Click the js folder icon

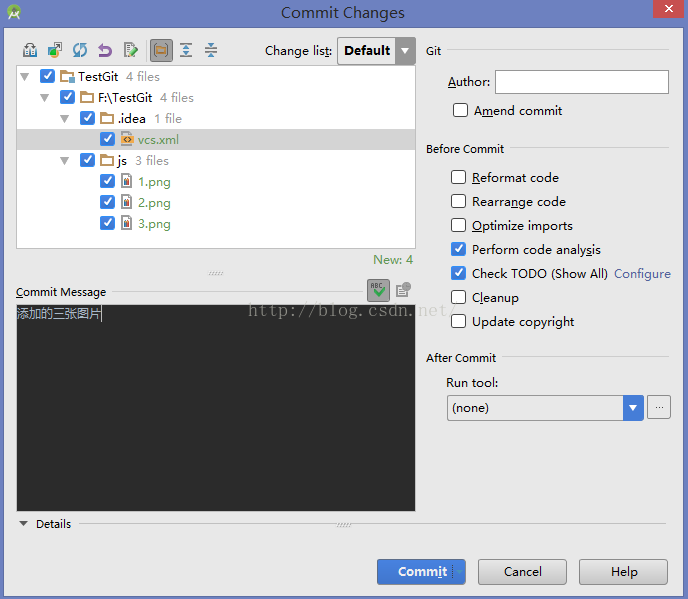pos(107,160)
